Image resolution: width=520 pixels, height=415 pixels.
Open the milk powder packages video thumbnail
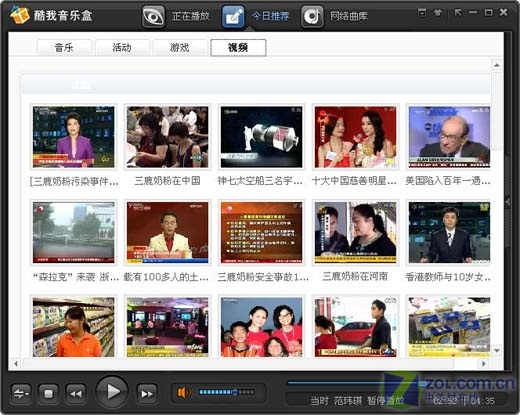point(449,327)
